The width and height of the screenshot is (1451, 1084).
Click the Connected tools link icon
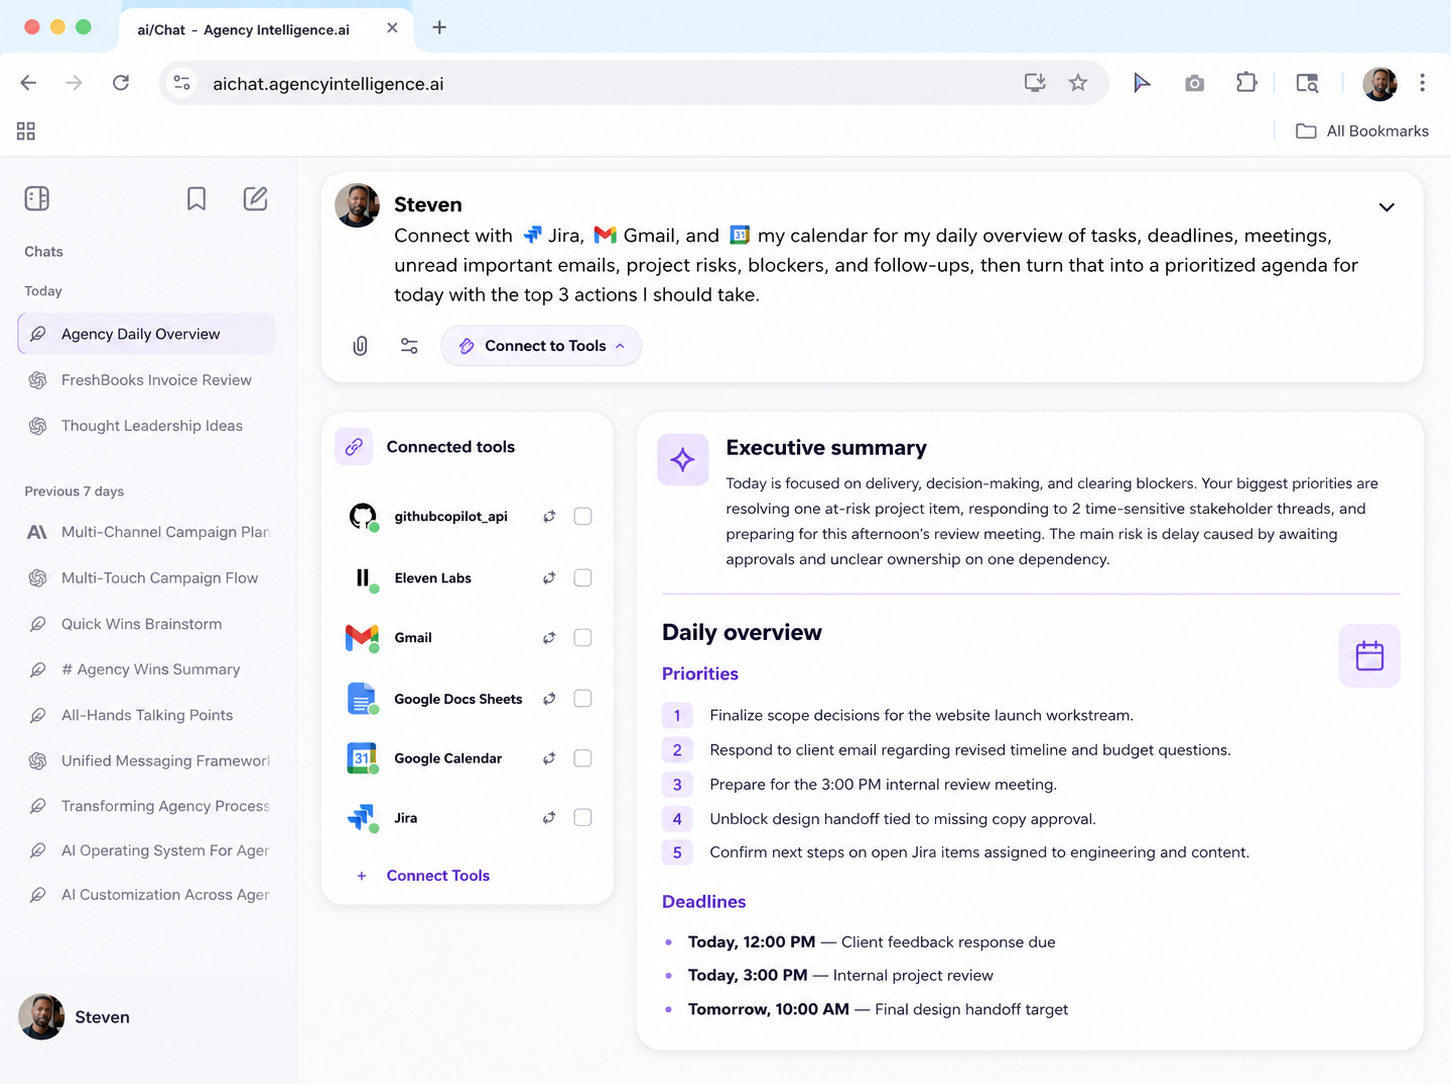354,447
